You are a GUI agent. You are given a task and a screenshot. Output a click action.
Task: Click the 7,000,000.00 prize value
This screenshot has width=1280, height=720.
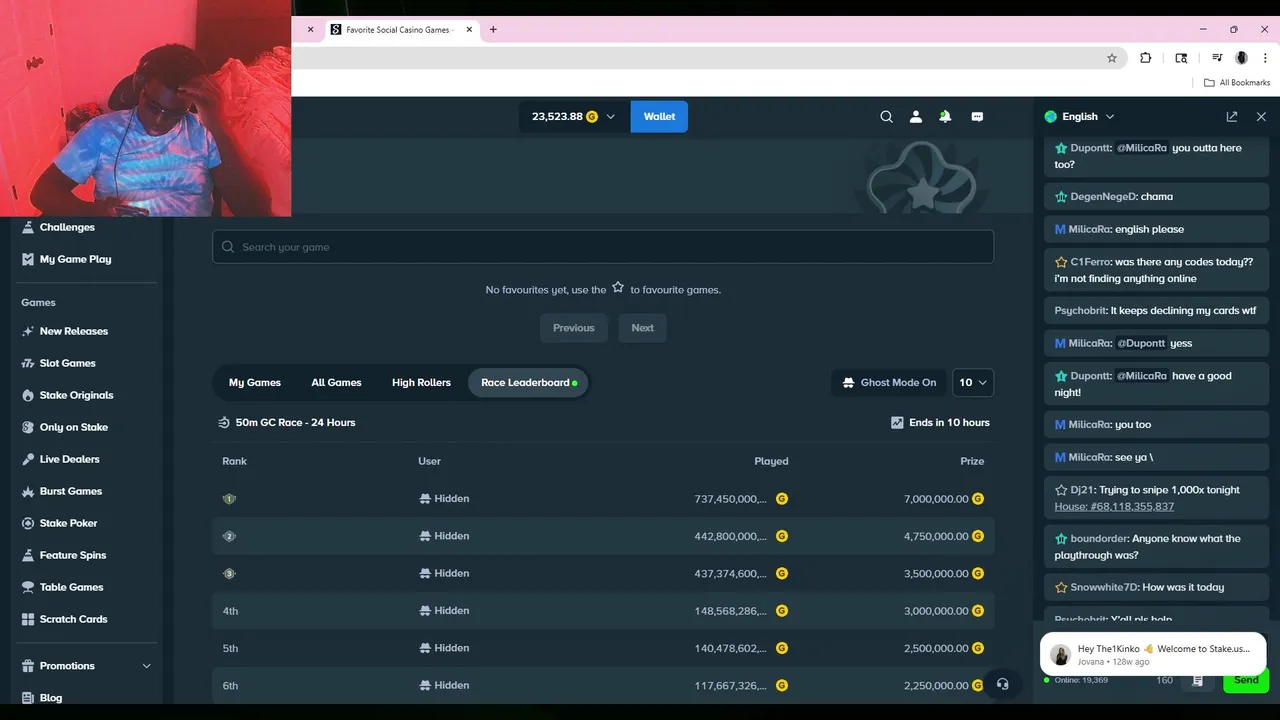[936, 499]
